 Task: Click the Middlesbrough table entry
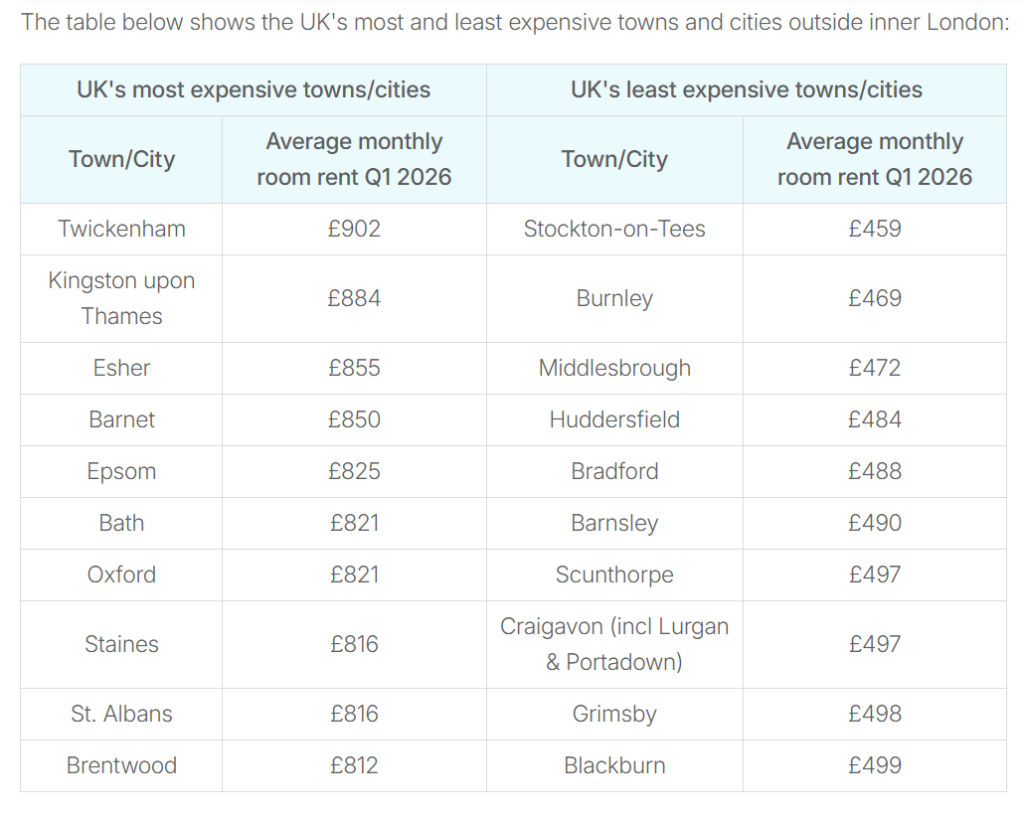click(x=614, y=368)
